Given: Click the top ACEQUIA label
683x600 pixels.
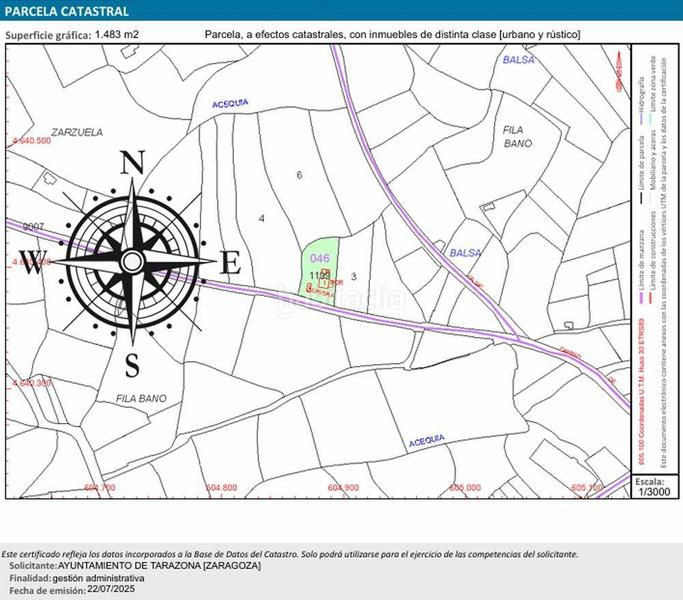Looking at the screenshot, I should tap(231, 103).
